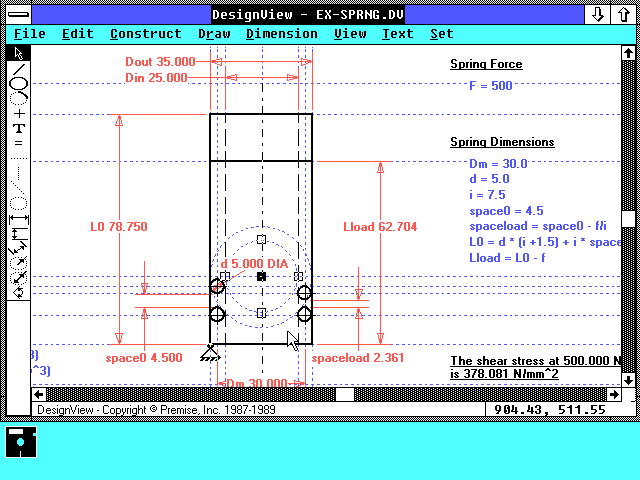
Task: Select the diameter dimension tool
Action: (18, 278)
